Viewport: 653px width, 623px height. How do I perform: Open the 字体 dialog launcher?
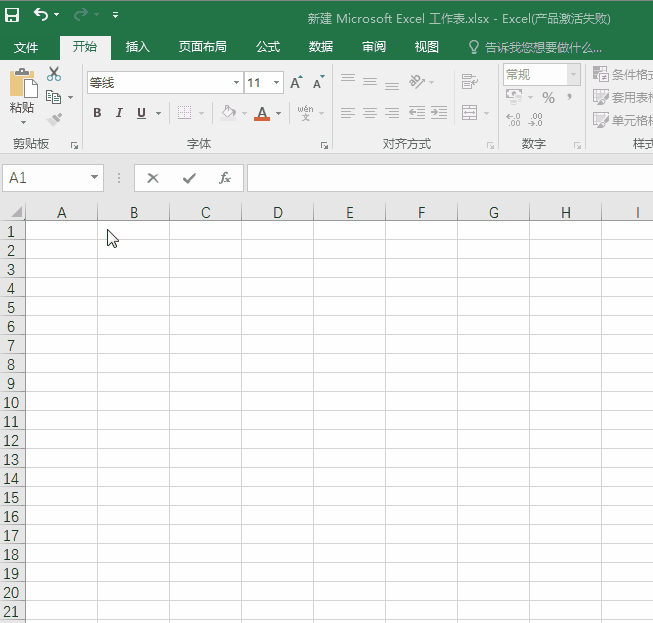pyautogui.click(x=324, y=145)
